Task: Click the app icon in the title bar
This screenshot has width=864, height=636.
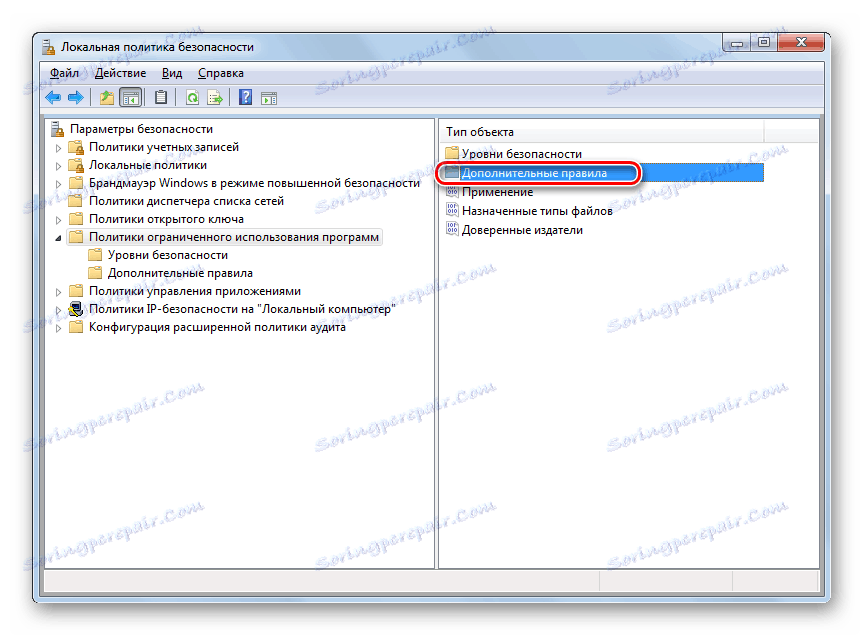Action: (x=49, y=47)
